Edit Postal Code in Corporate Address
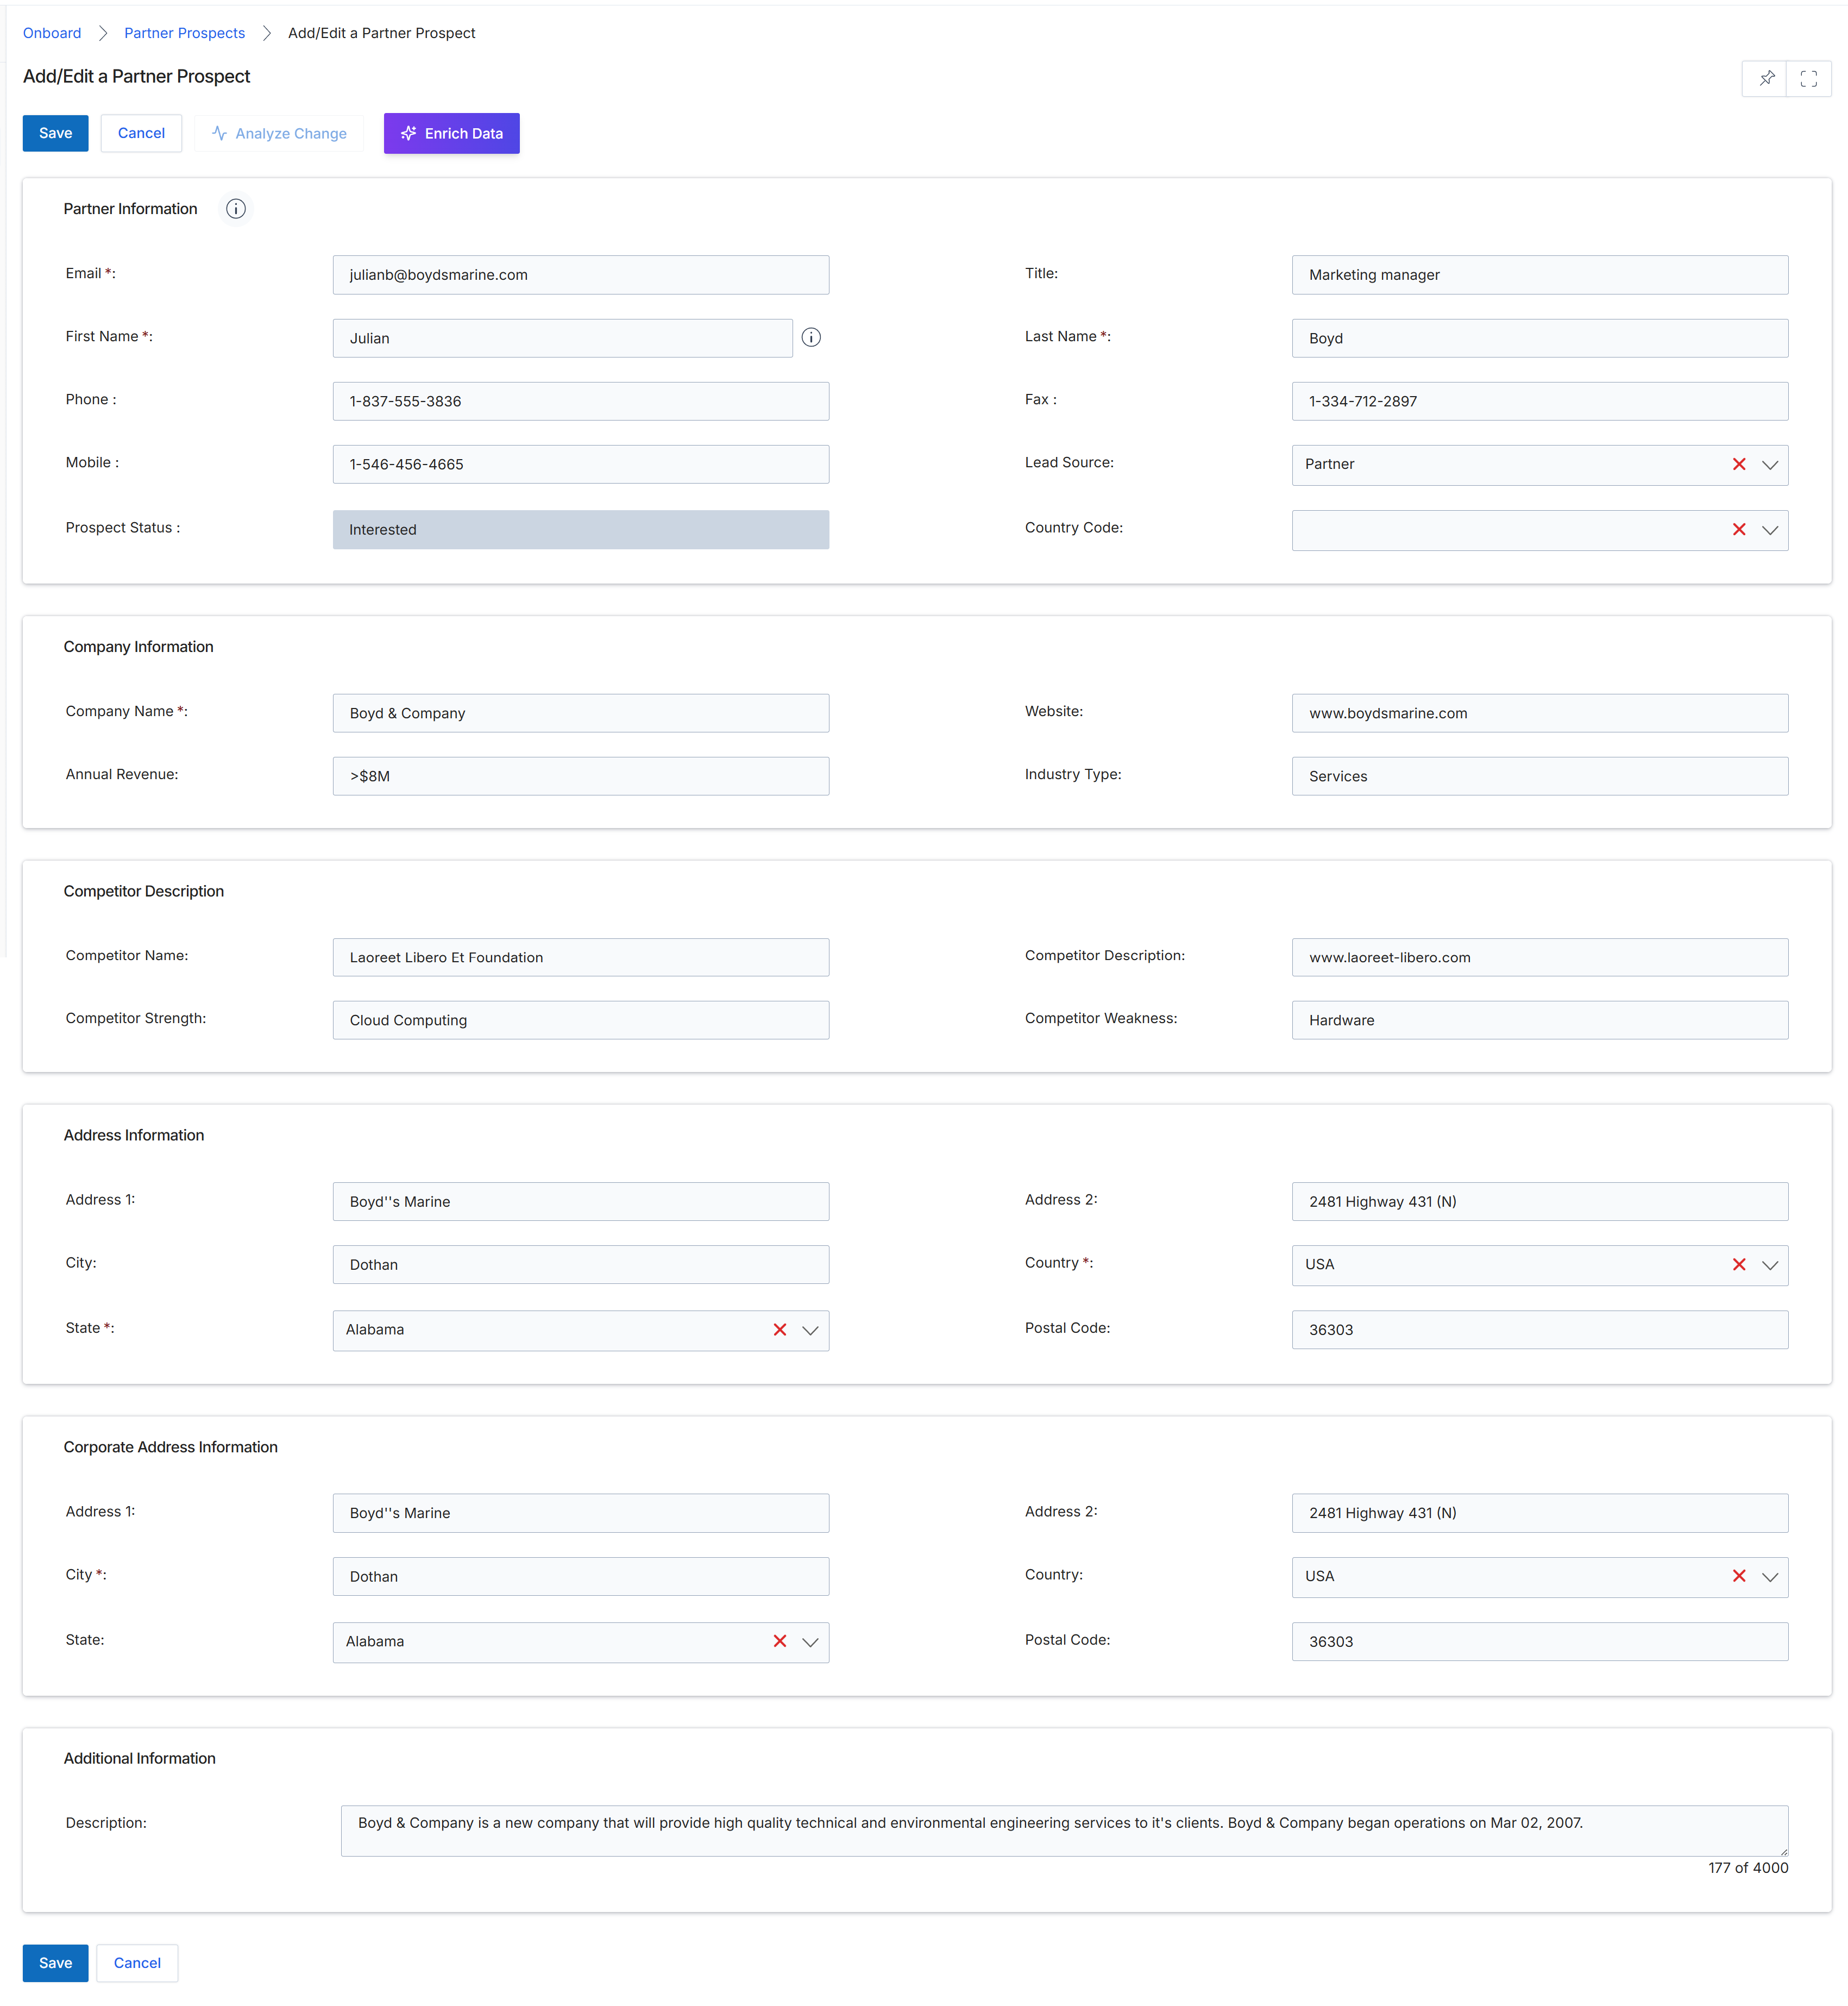 1540,1642
